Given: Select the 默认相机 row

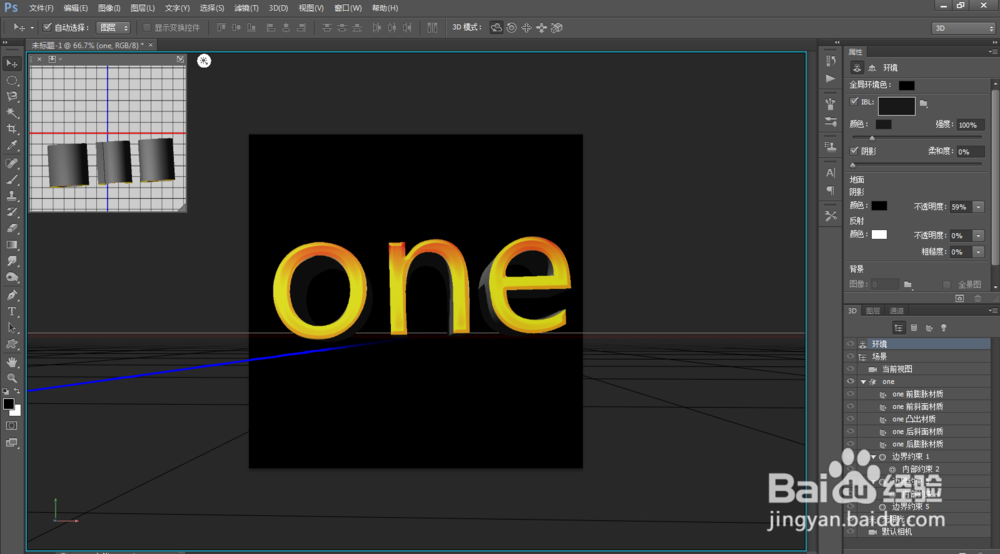Looking at the screenshot, I should pyautogui.click(x=917, y=532).
